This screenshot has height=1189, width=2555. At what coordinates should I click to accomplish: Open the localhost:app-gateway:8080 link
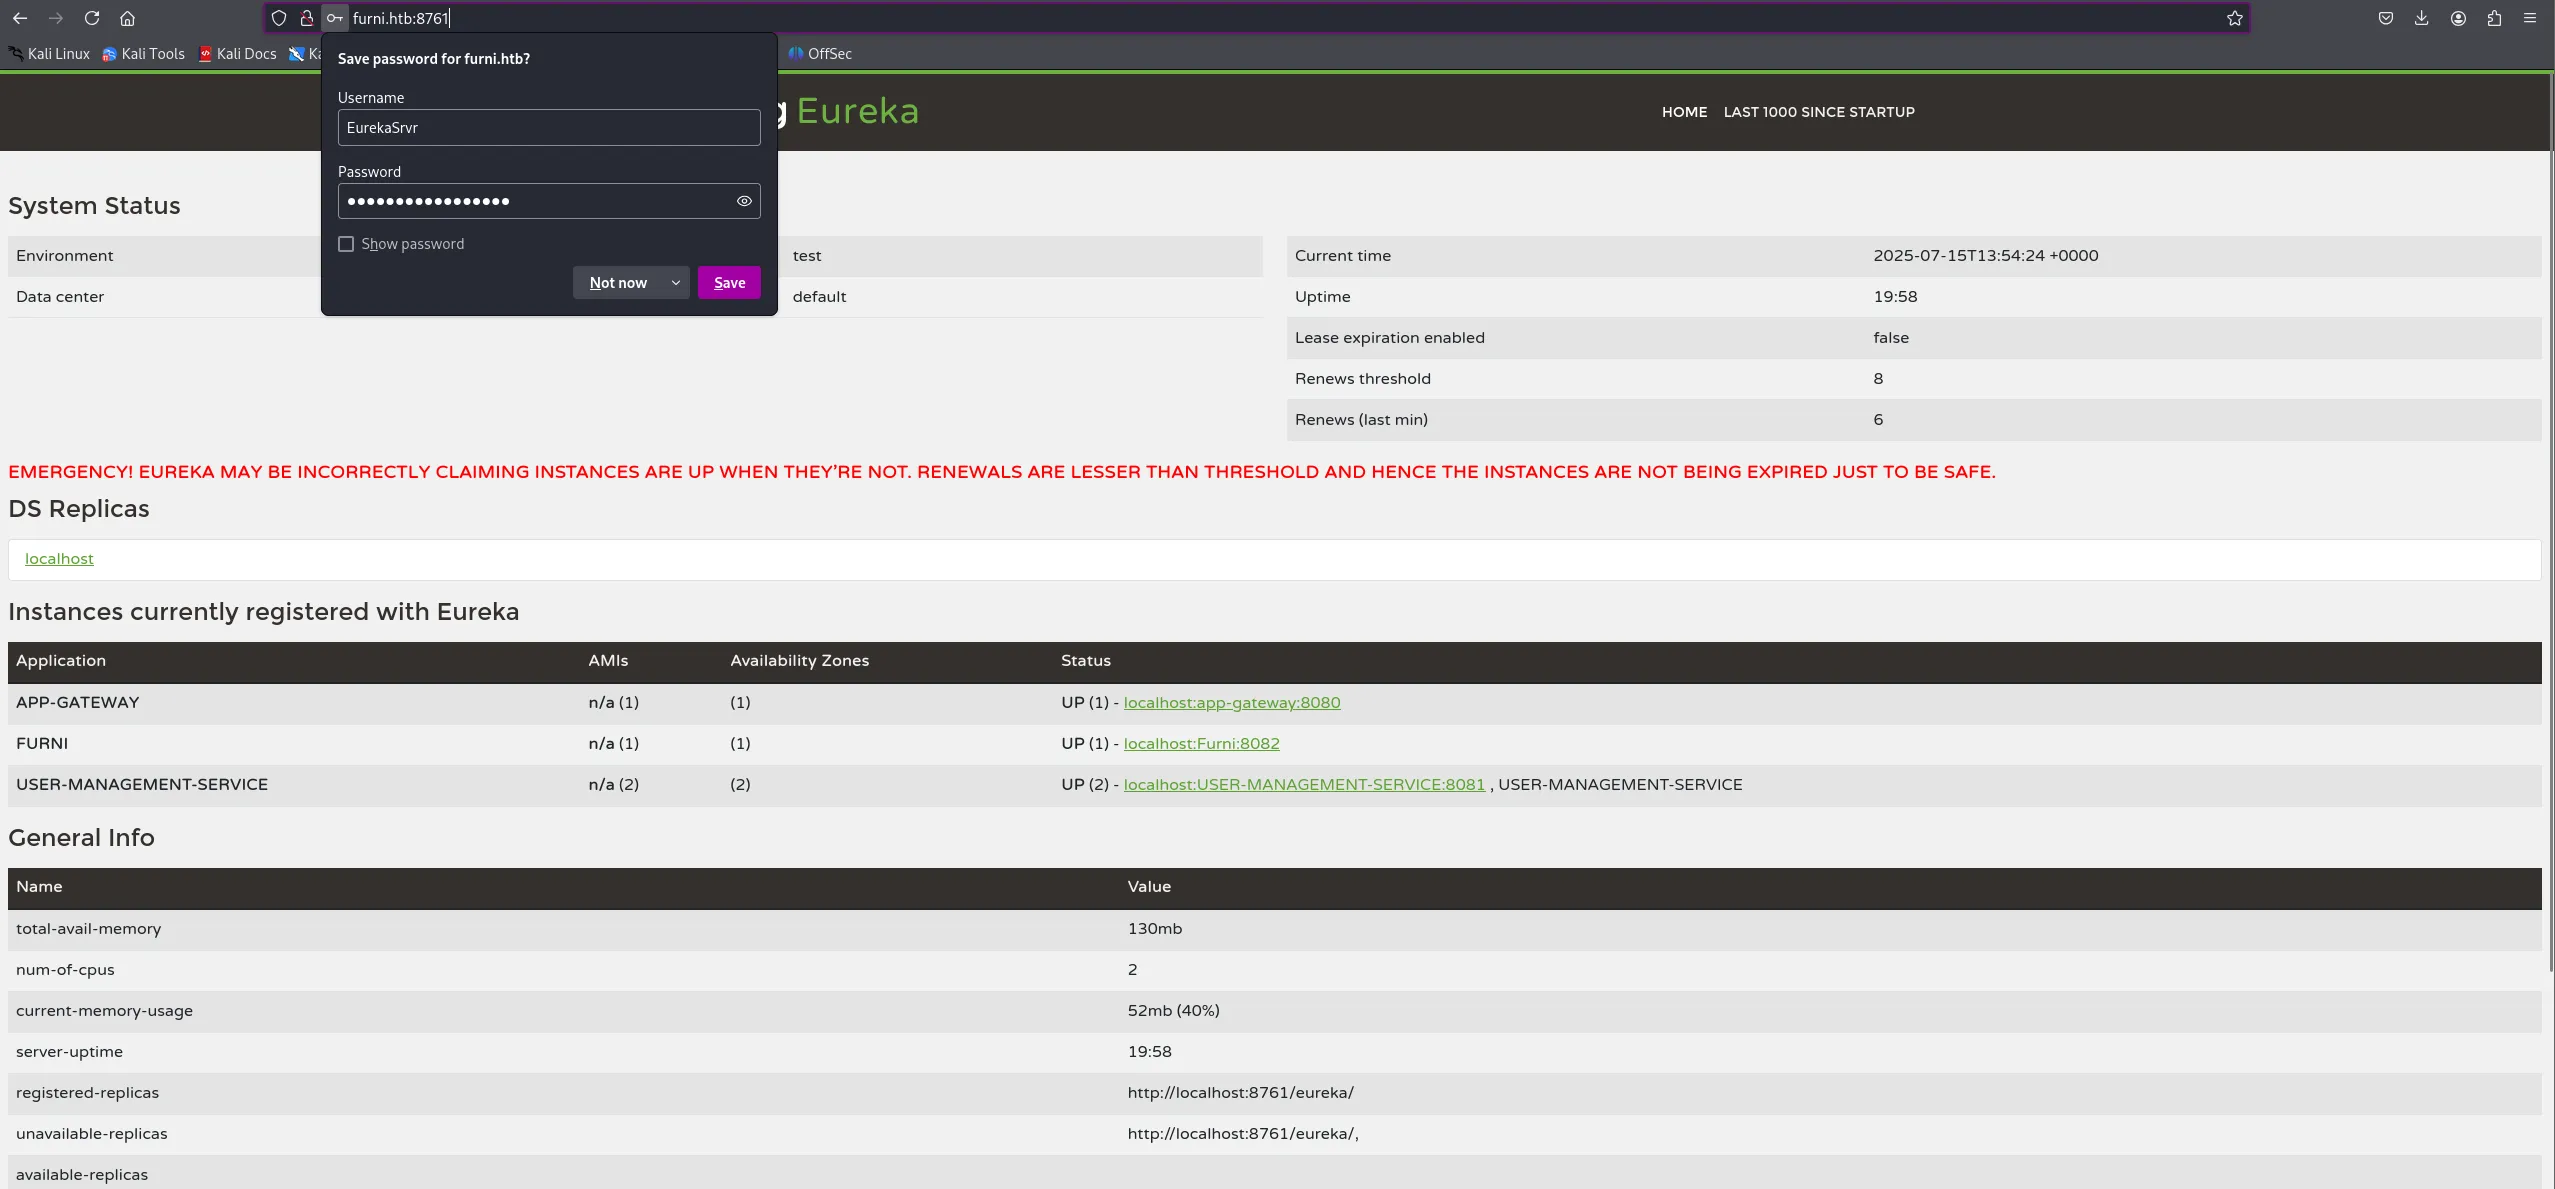coord(1231,703)
